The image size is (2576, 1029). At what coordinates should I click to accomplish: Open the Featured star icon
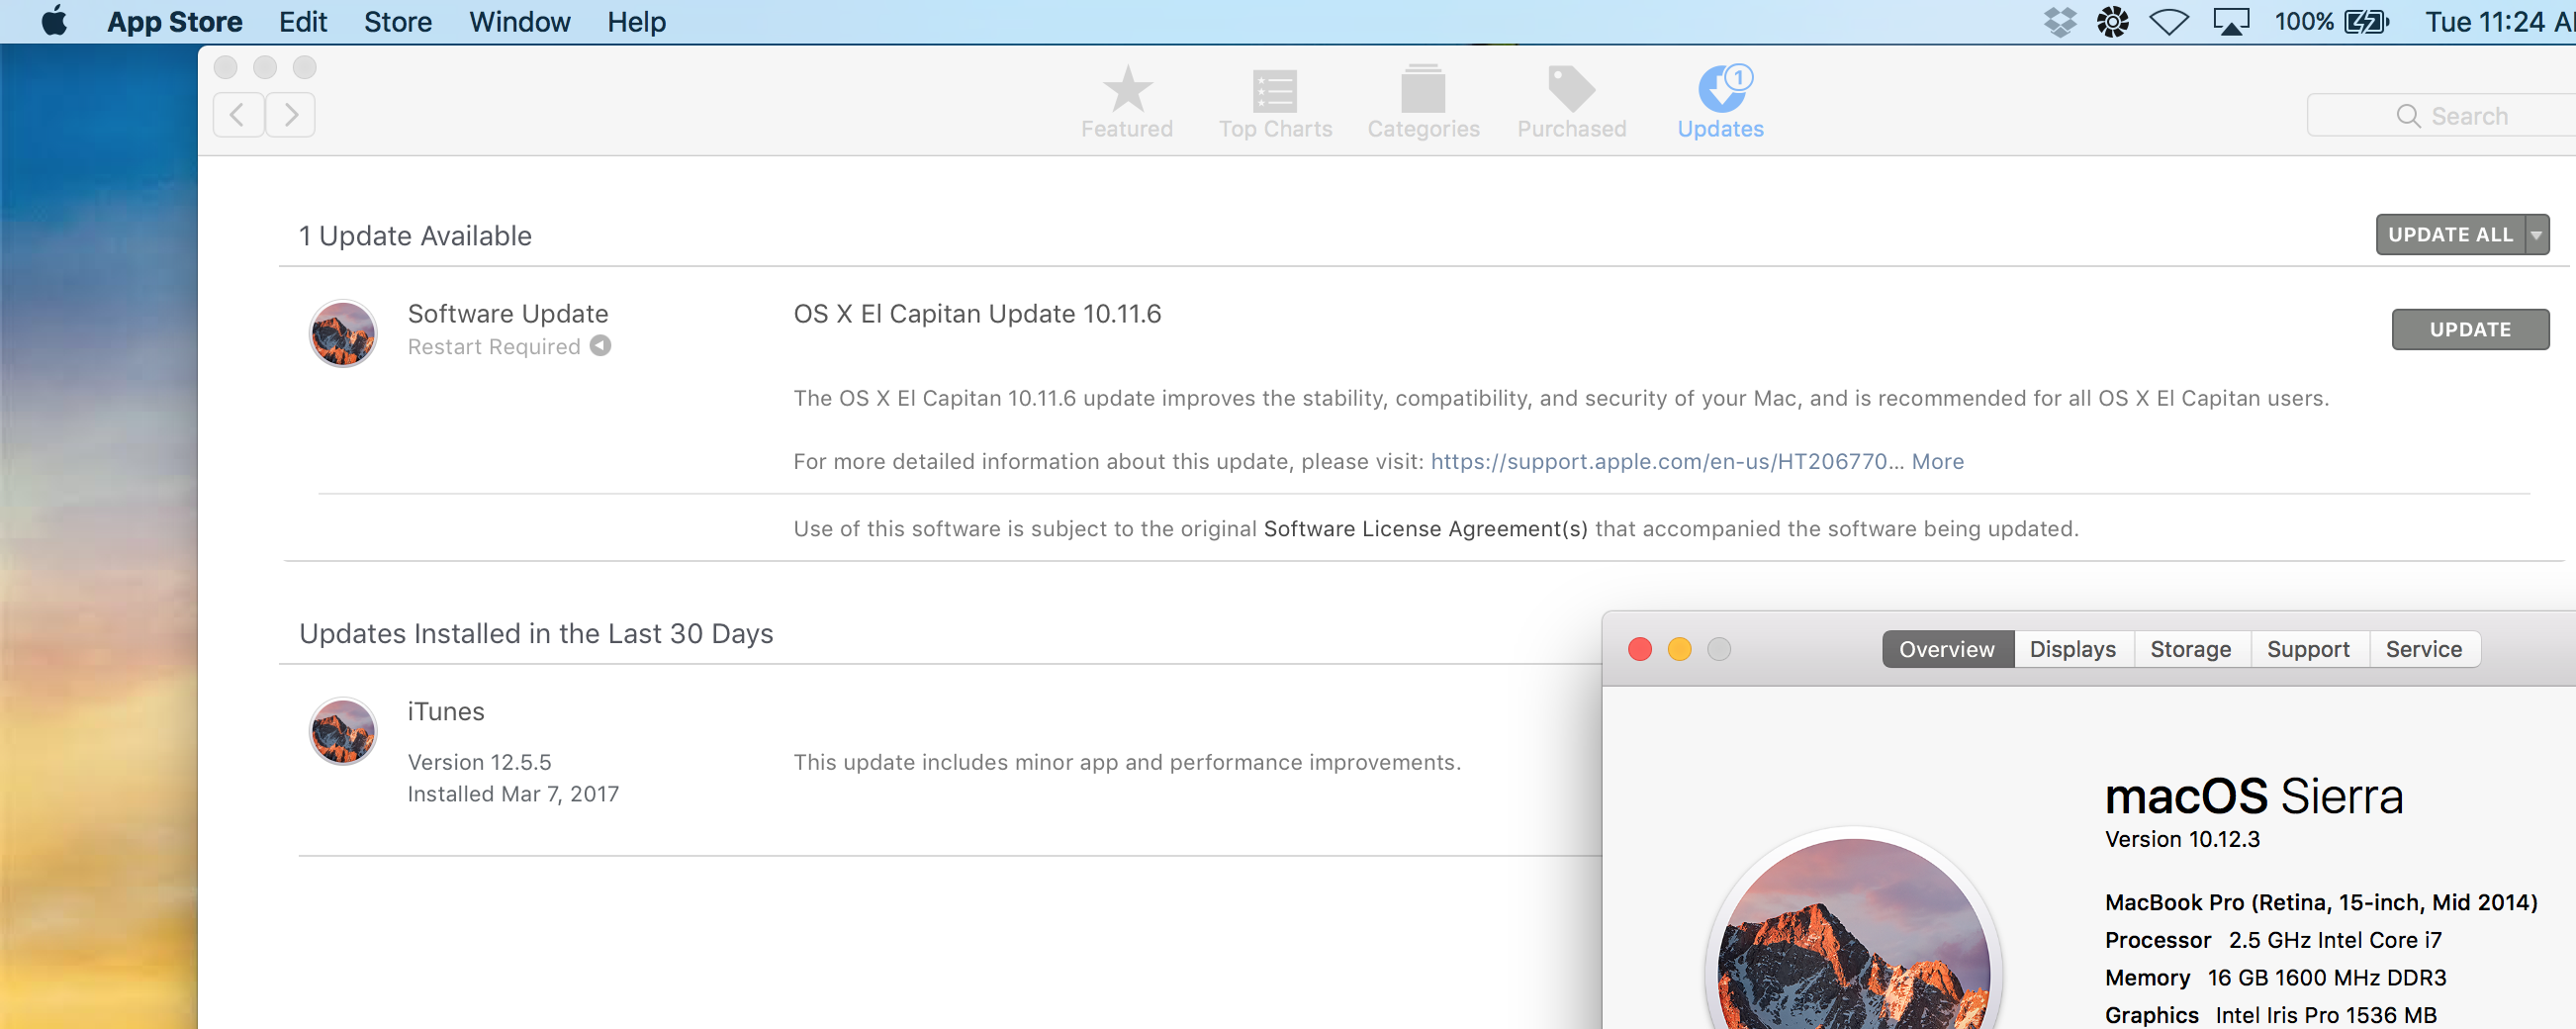click(x=1127, y=89)
